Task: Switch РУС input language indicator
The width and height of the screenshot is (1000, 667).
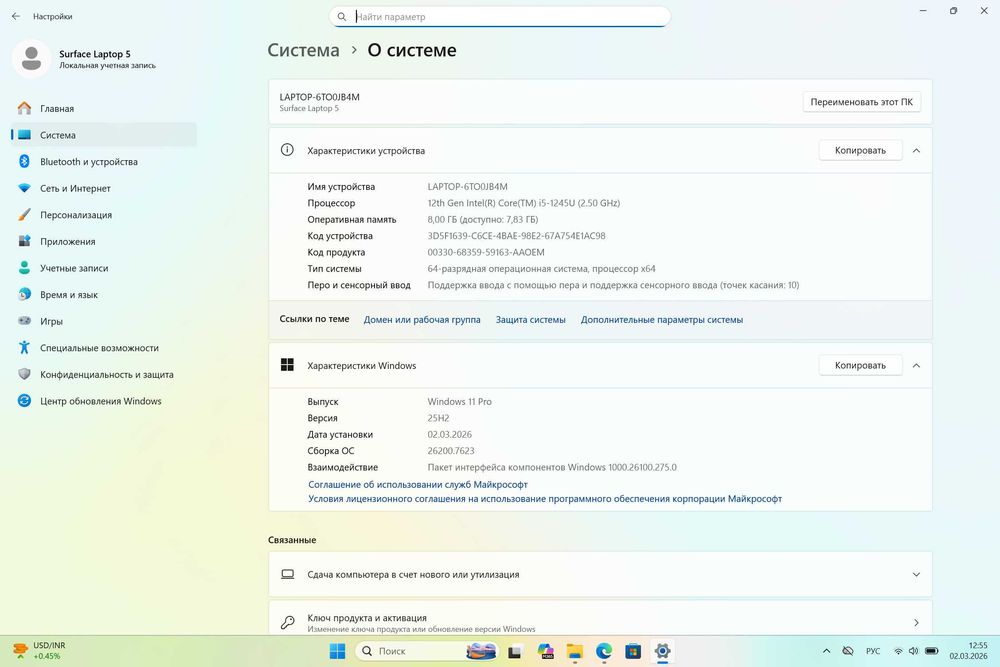Action: click(873, 651)
